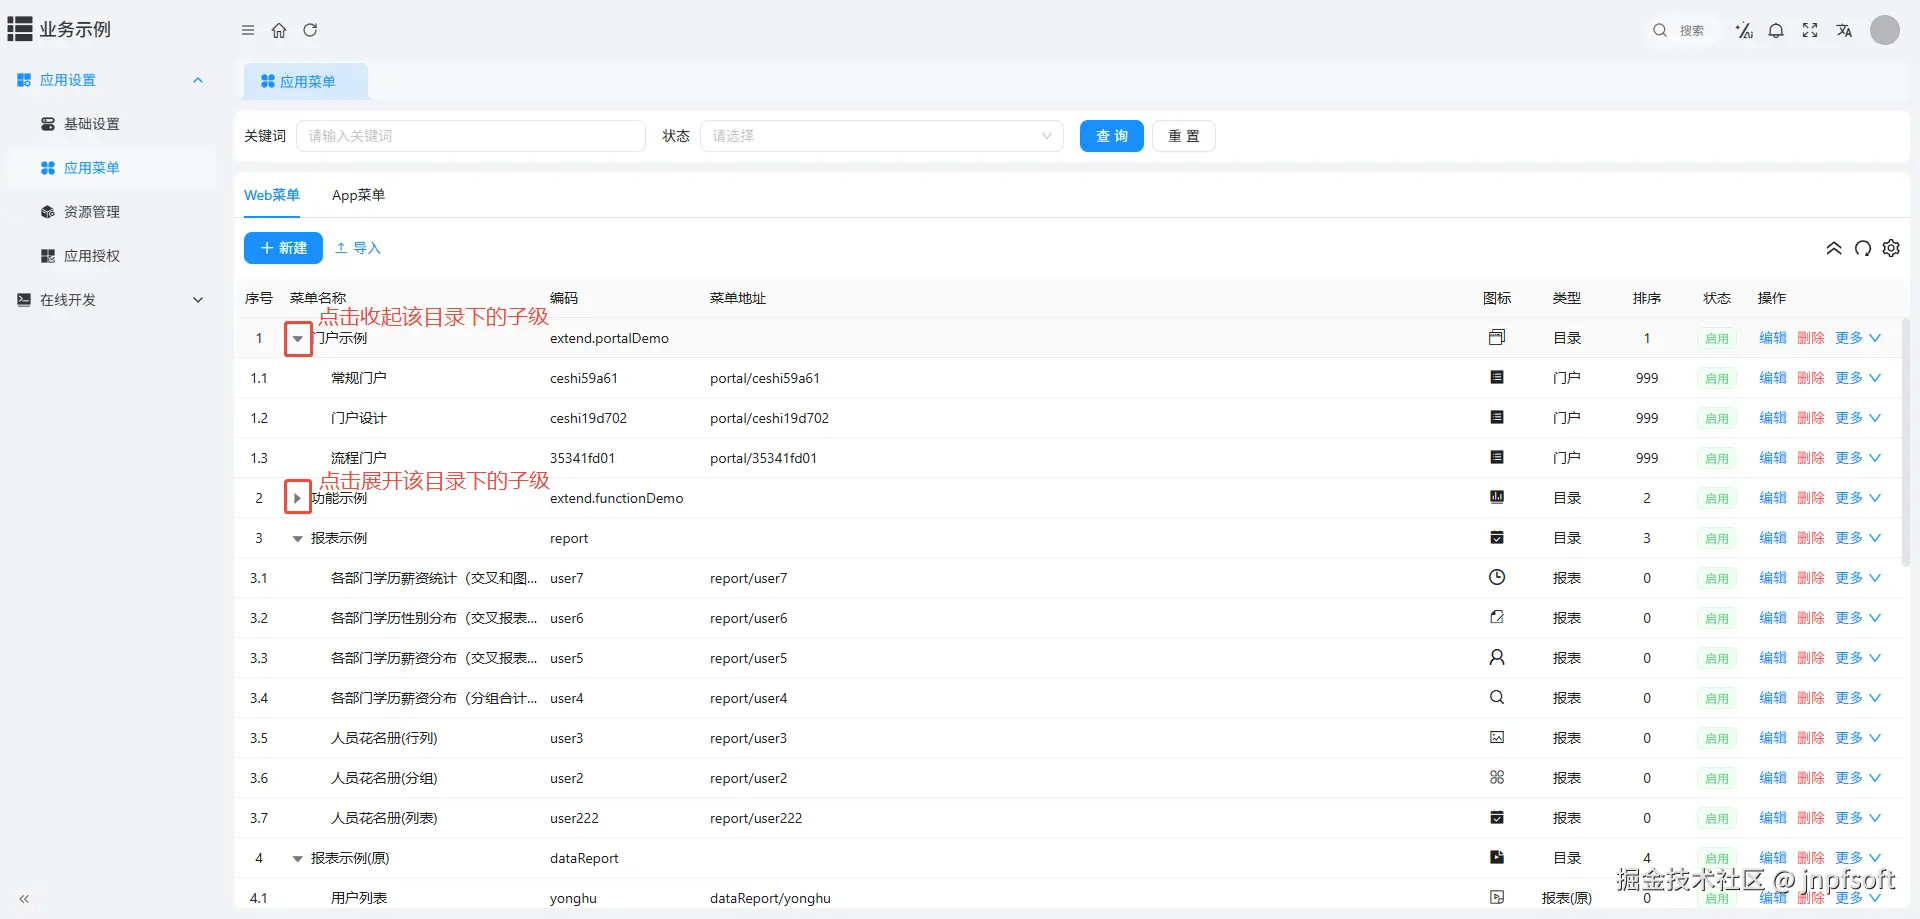Click the dataReport row file icon
The image size is (1920, 919).
coord(1497,857)
